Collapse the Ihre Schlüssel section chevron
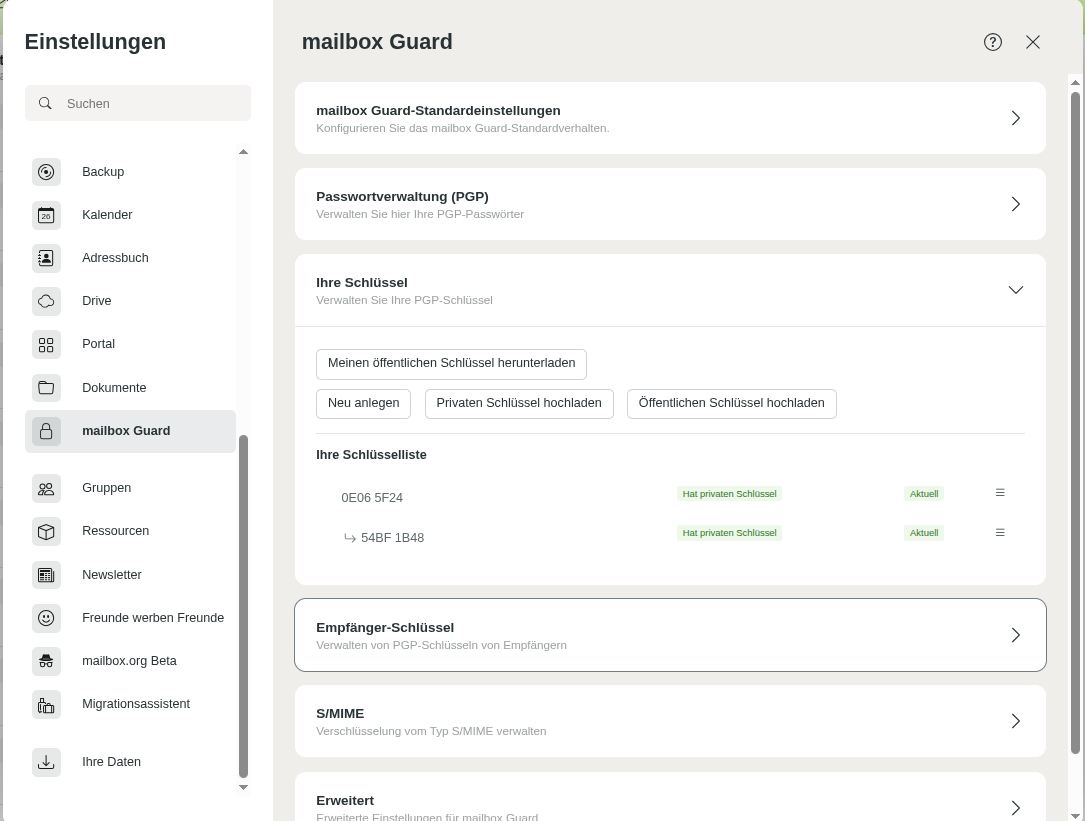 click(1016, 290)
